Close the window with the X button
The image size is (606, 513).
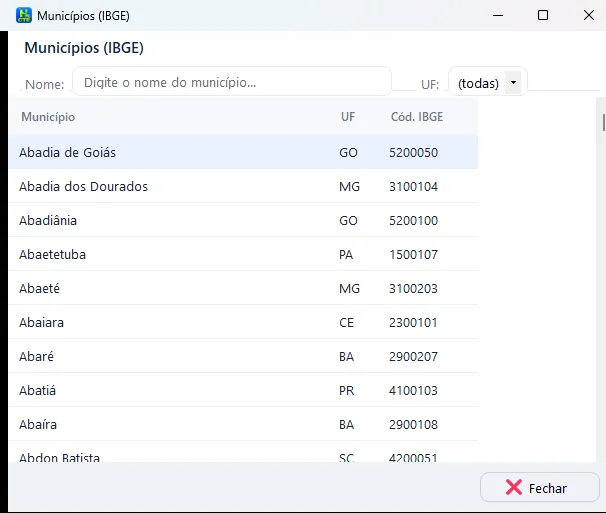tap(589, 15)
